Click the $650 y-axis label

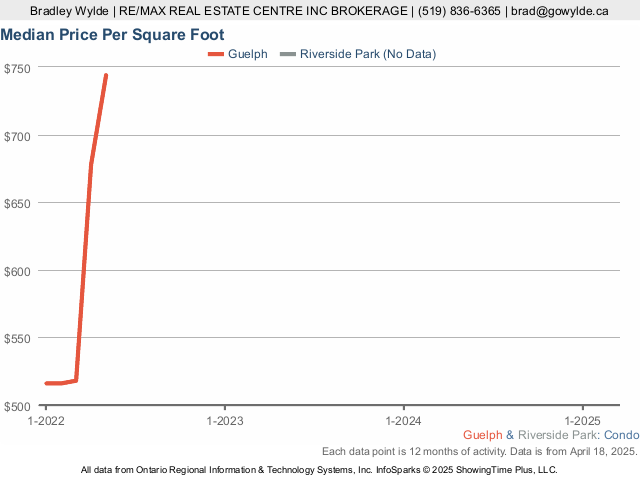[x=17, y=204]
